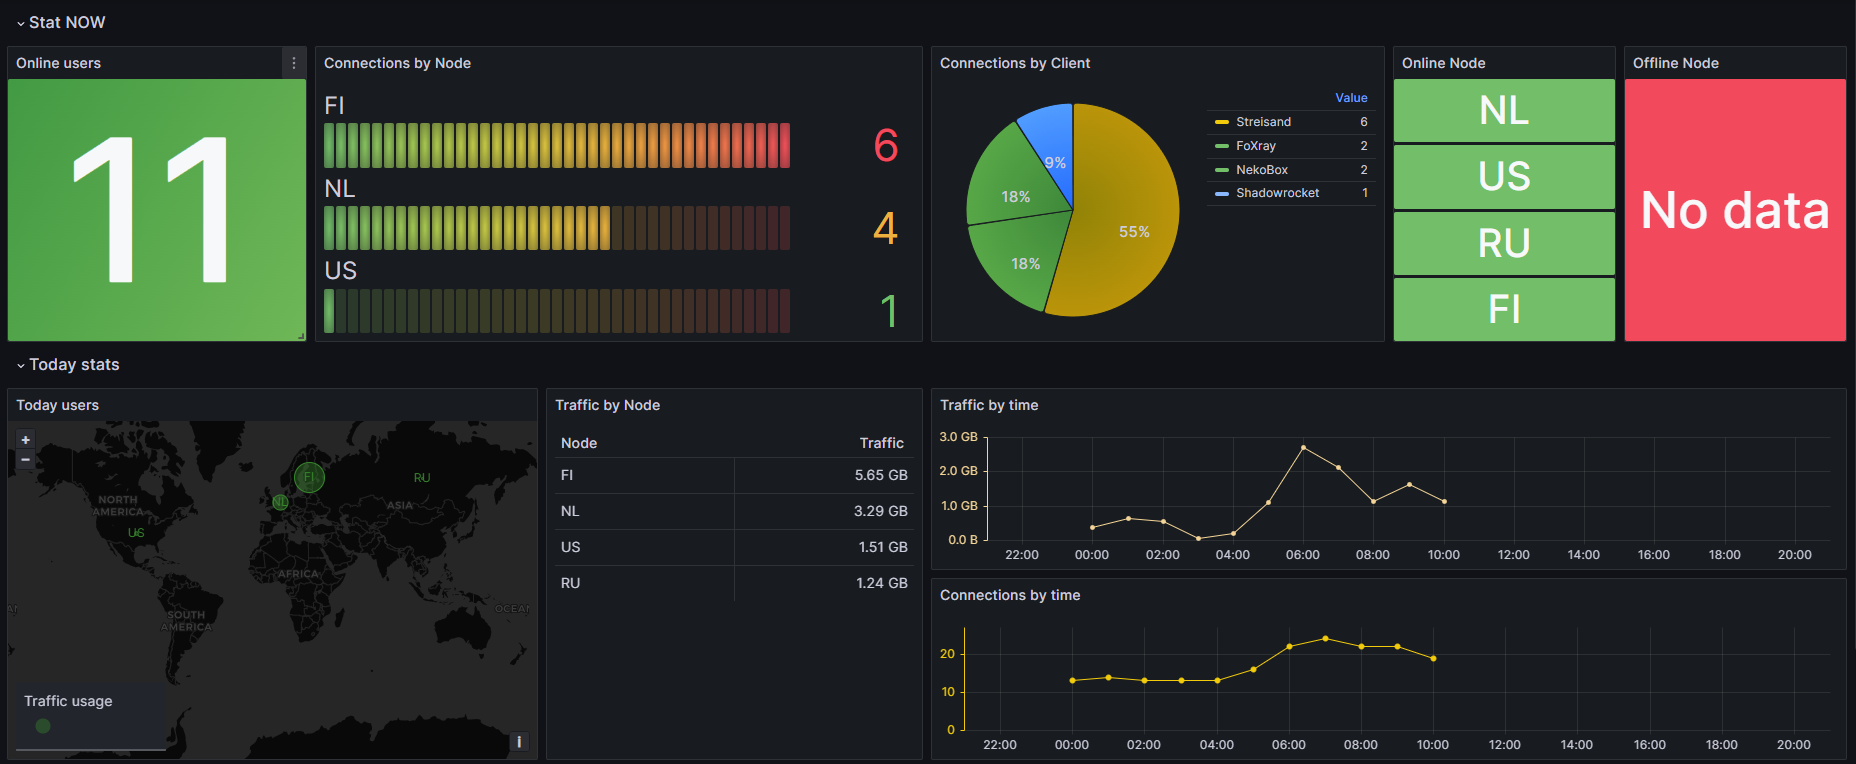This screenshot has width=1856, height=764.
Task: Select the 1.24 GB traffic cell
Action: tap(824, 584)
